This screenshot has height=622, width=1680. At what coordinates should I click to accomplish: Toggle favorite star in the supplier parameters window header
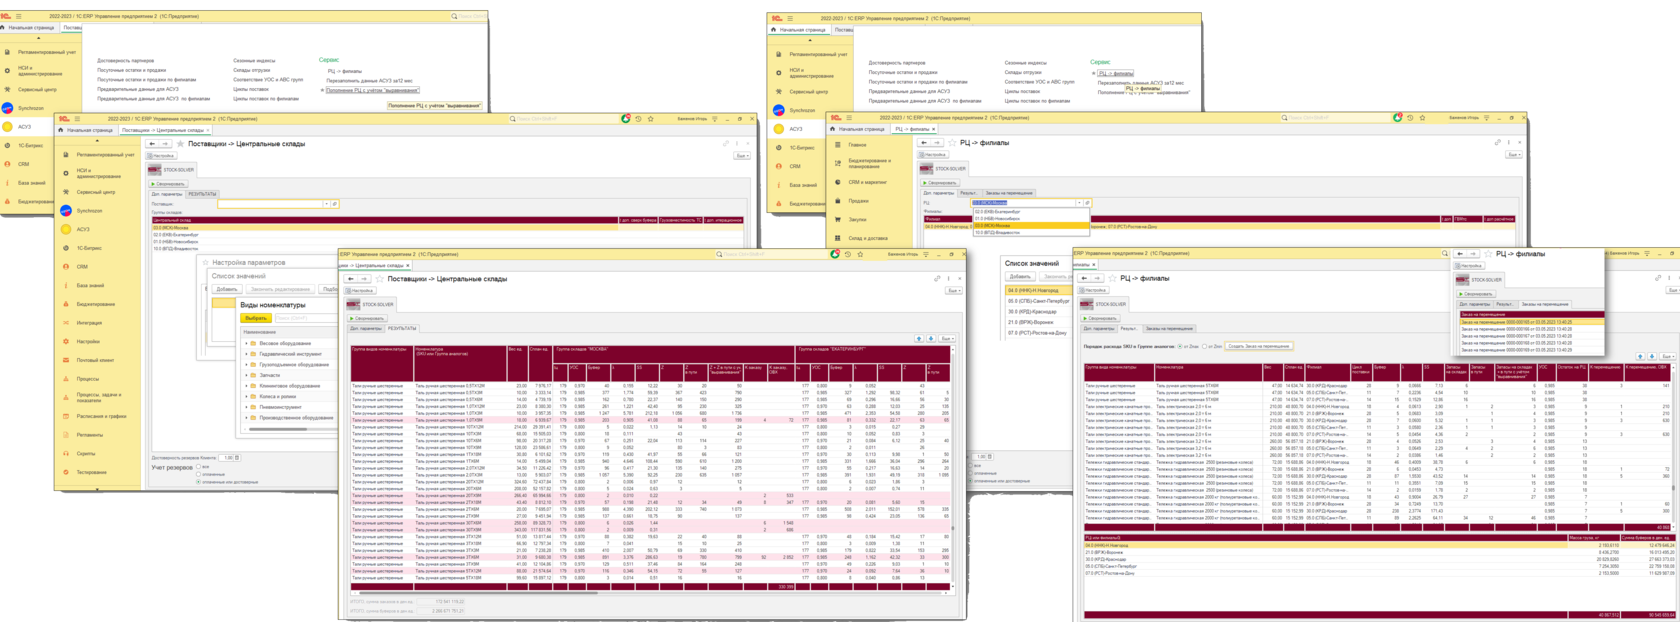coord(181,144)
